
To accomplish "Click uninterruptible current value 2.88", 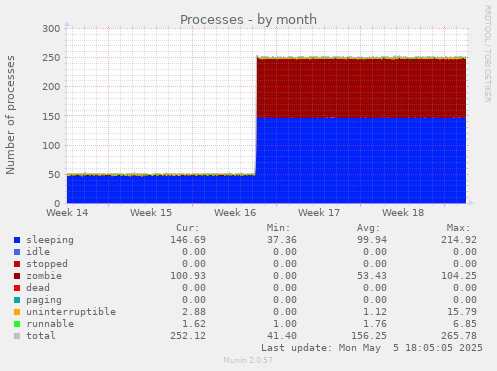I will (194, 312).
